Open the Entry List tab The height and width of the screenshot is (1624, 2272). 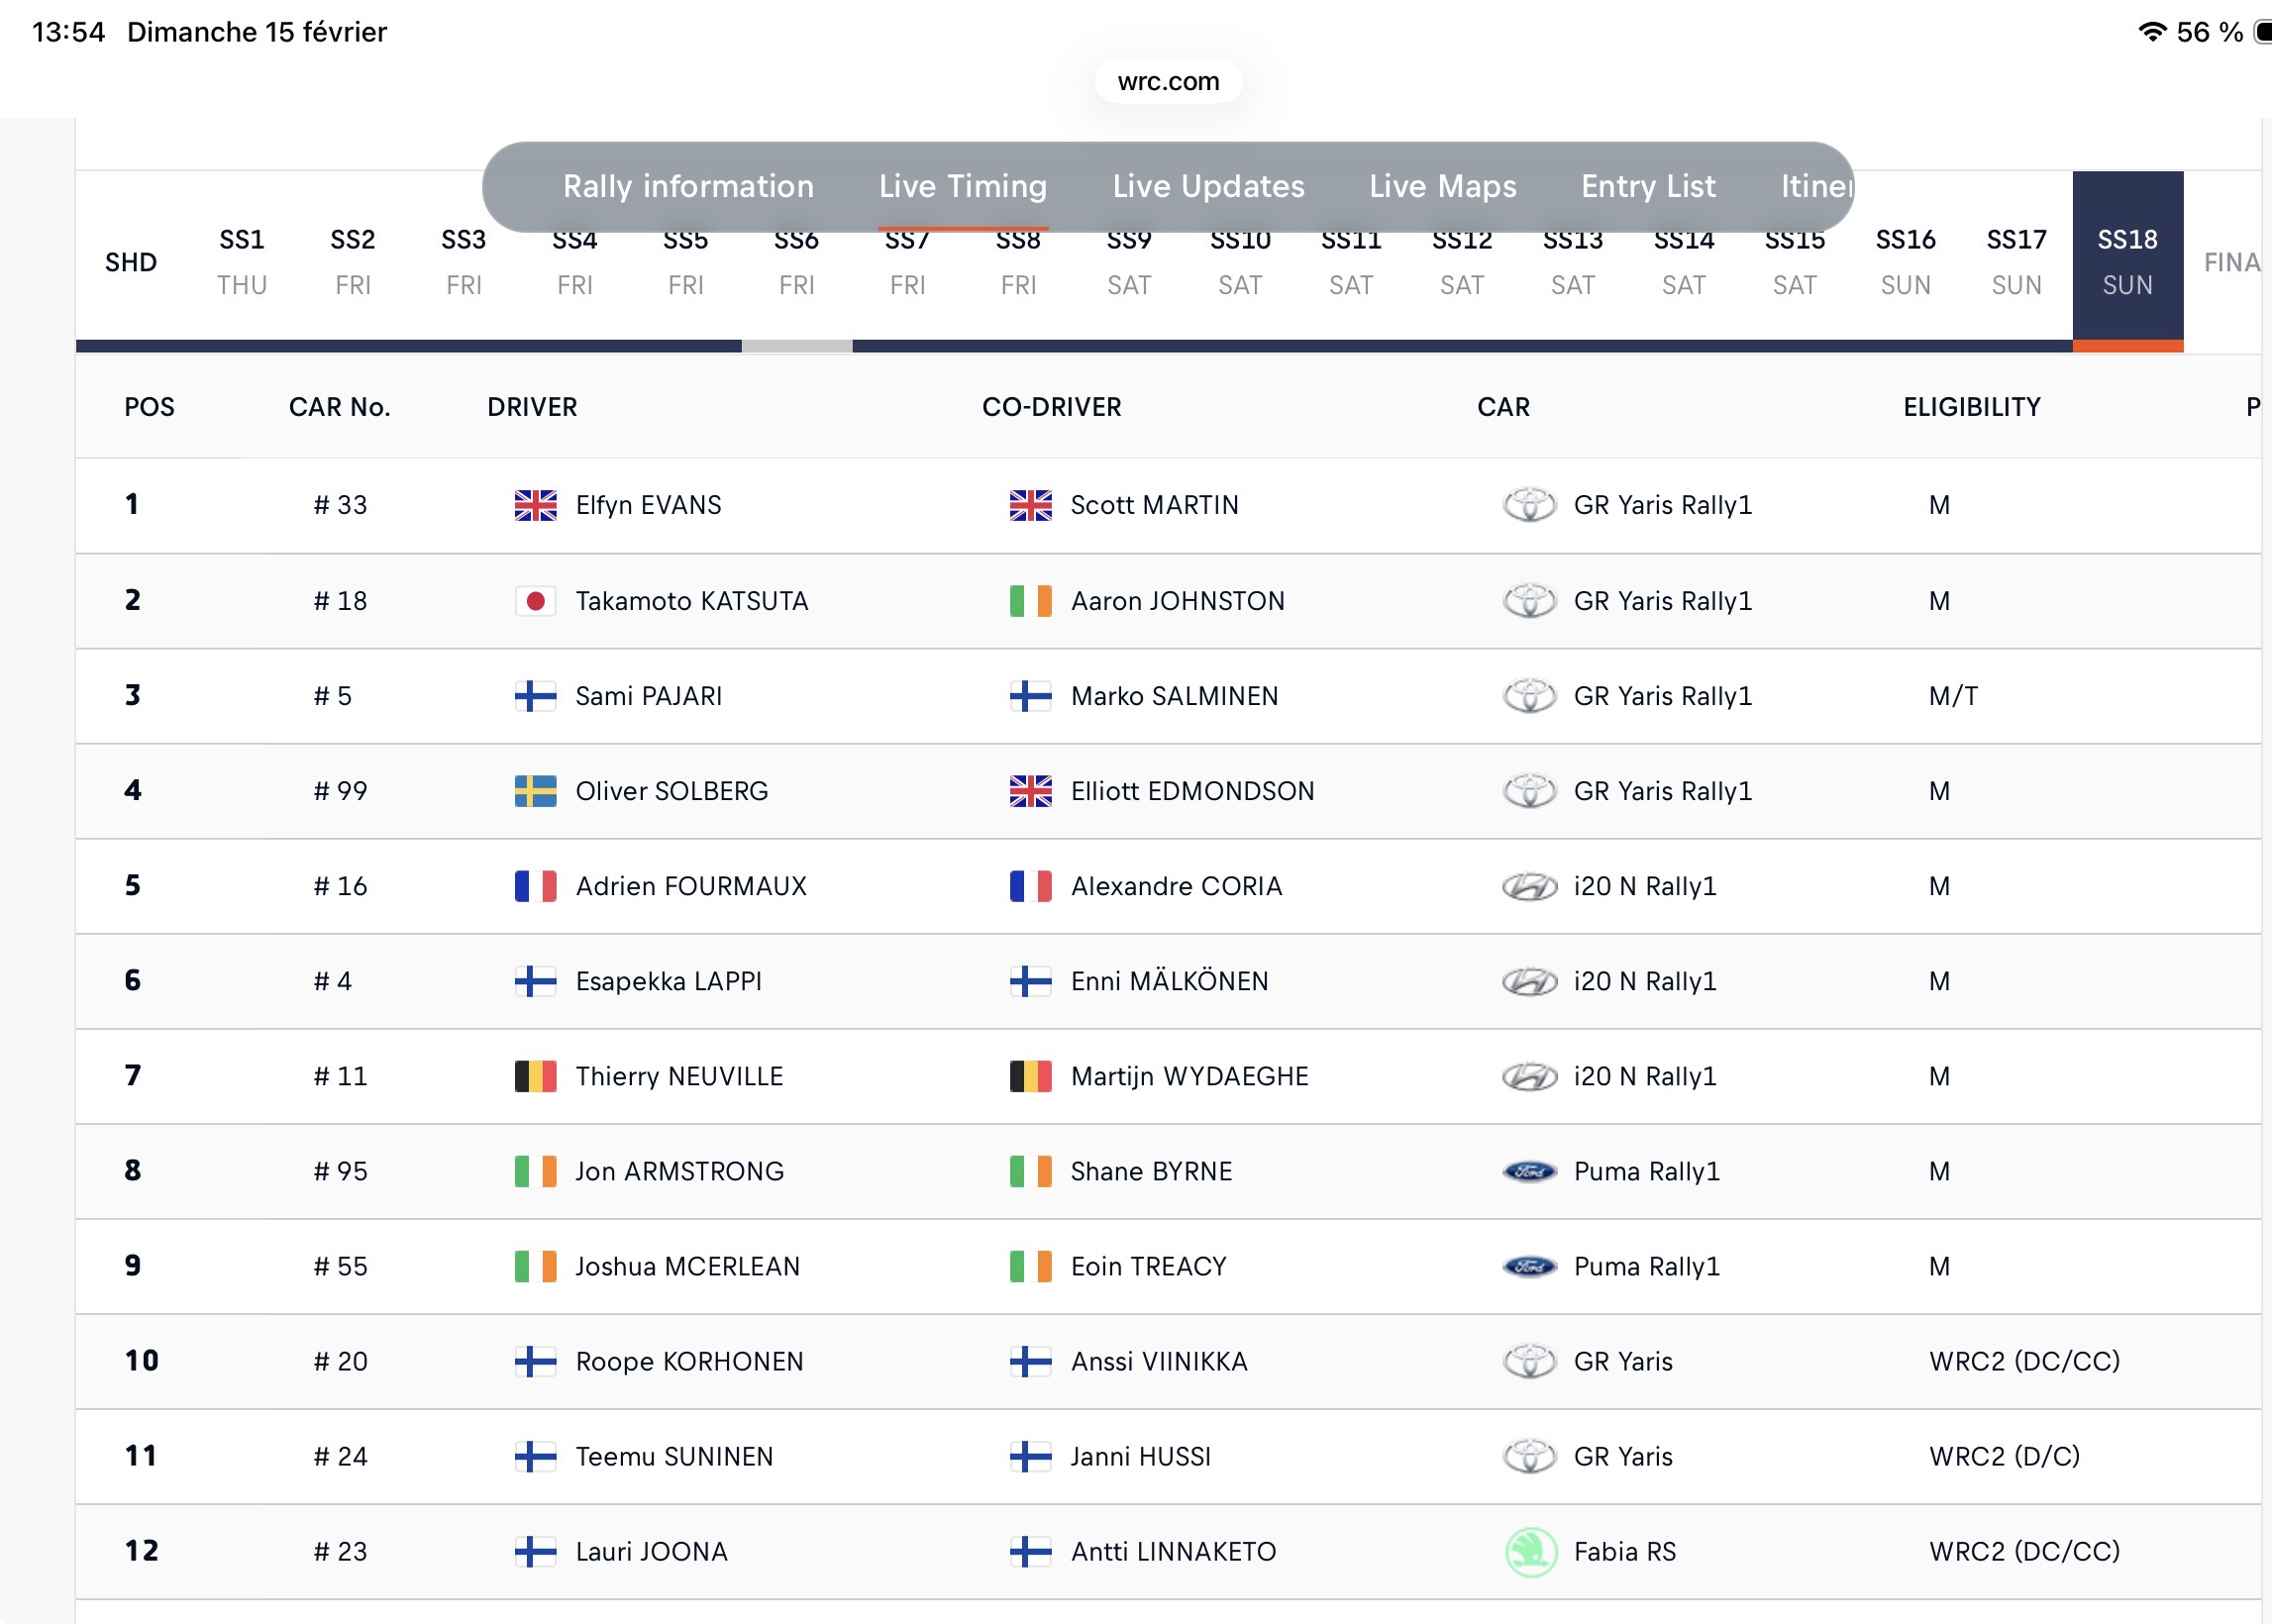1647,187
